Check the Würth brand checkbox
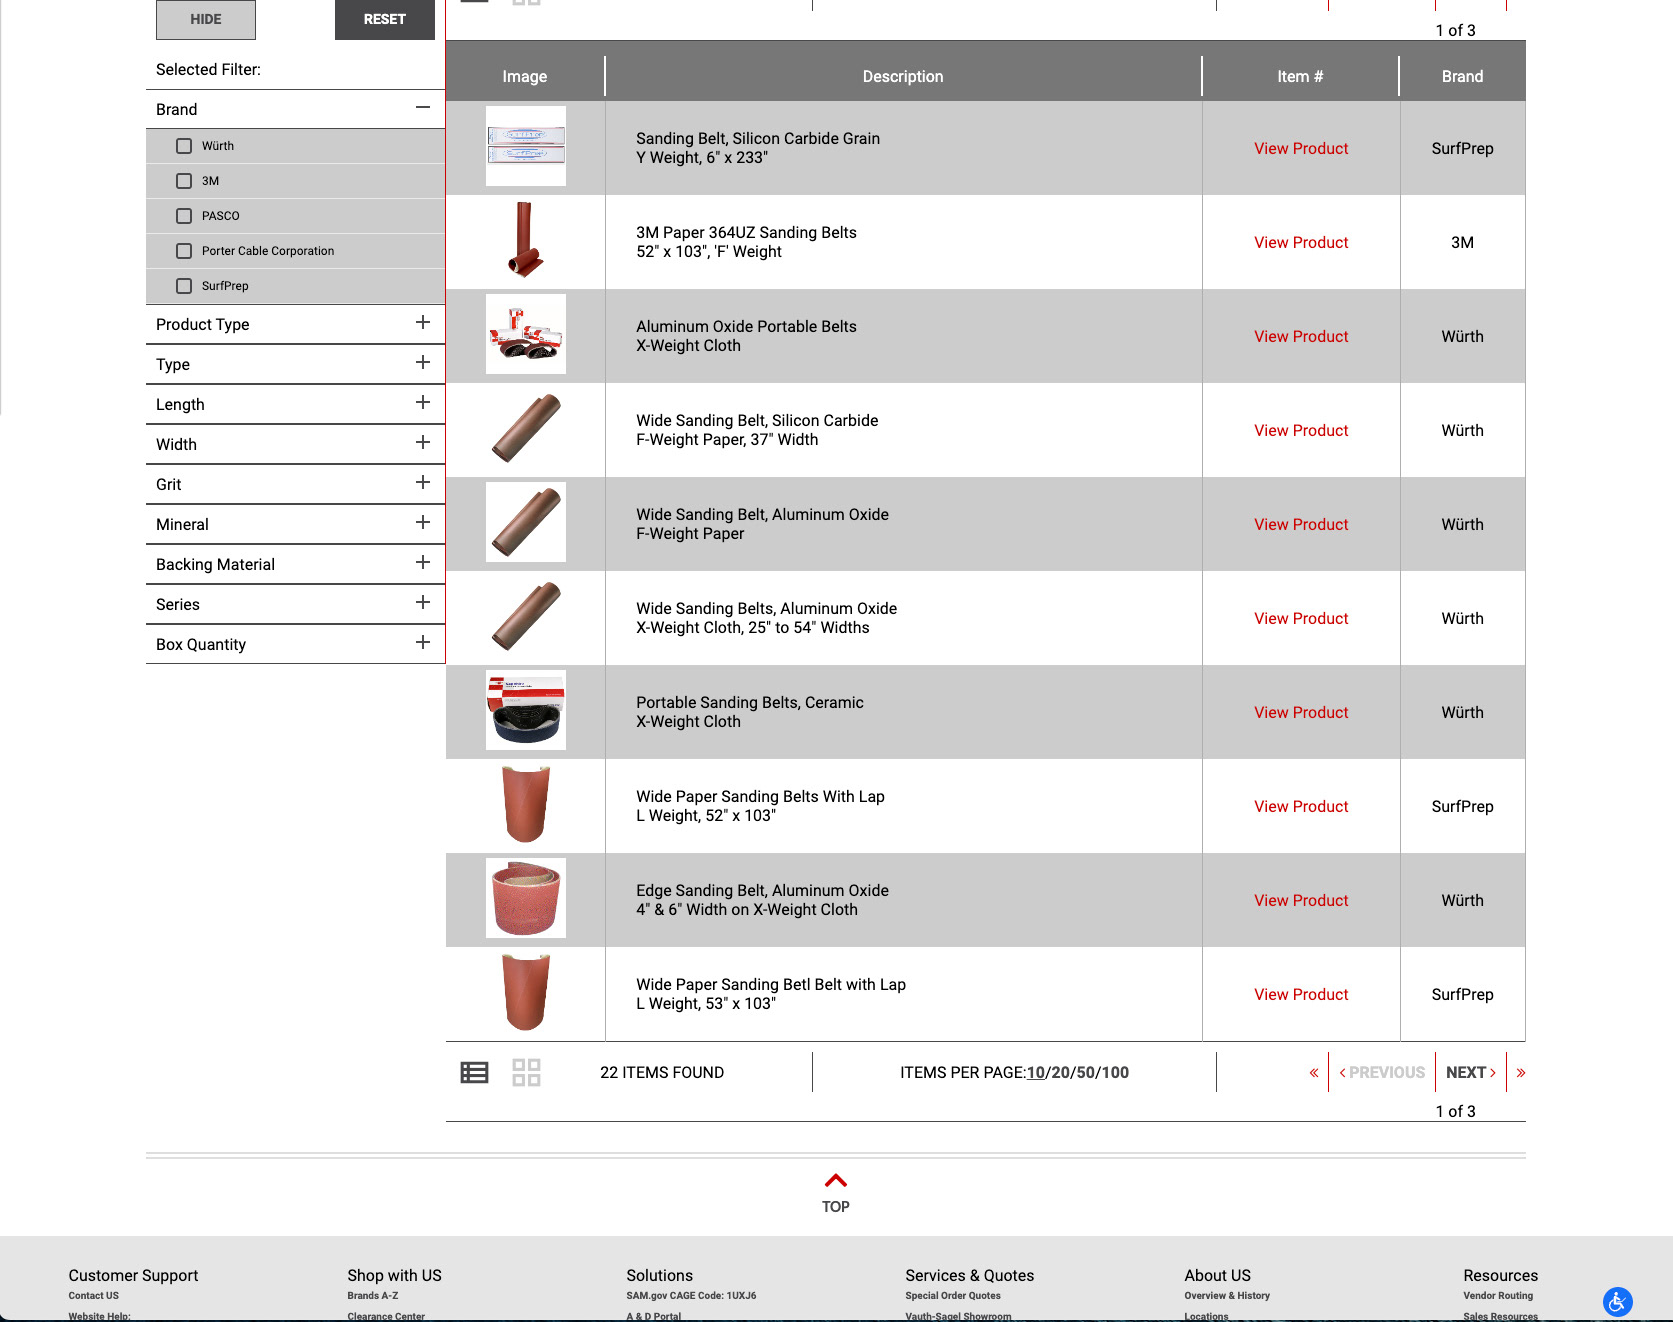The image size is (1673, 1322). point(184,146)
